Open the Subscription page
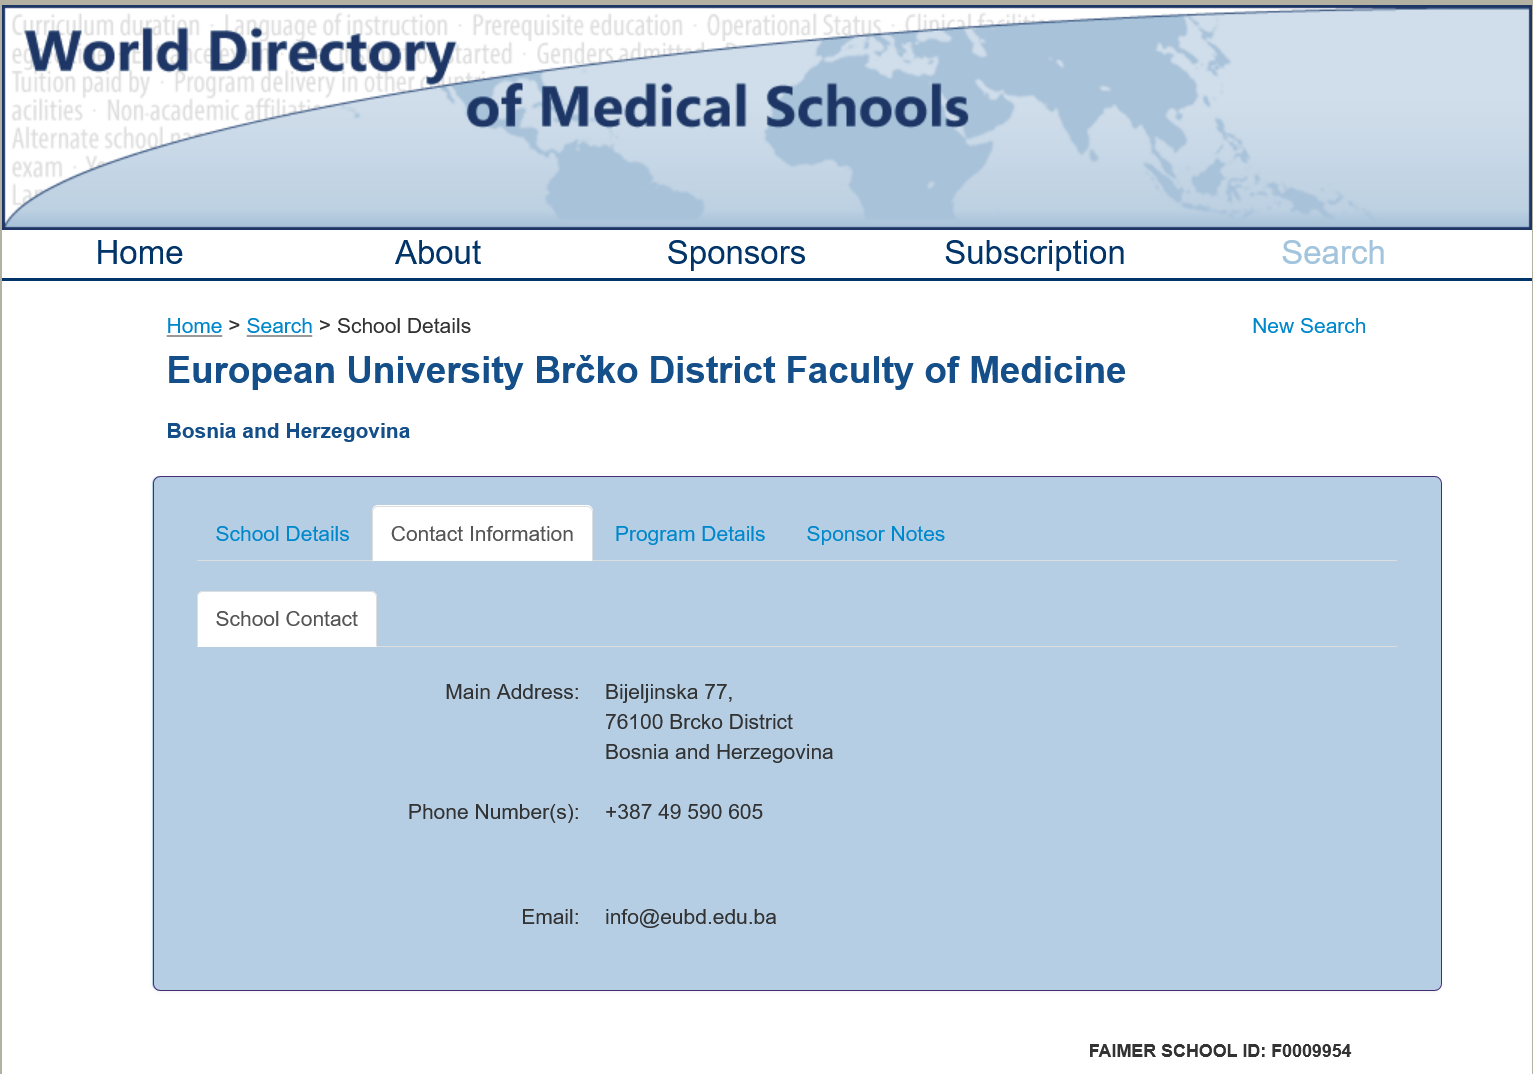Viewport: 1533px width, 1074px height. 1035,253
